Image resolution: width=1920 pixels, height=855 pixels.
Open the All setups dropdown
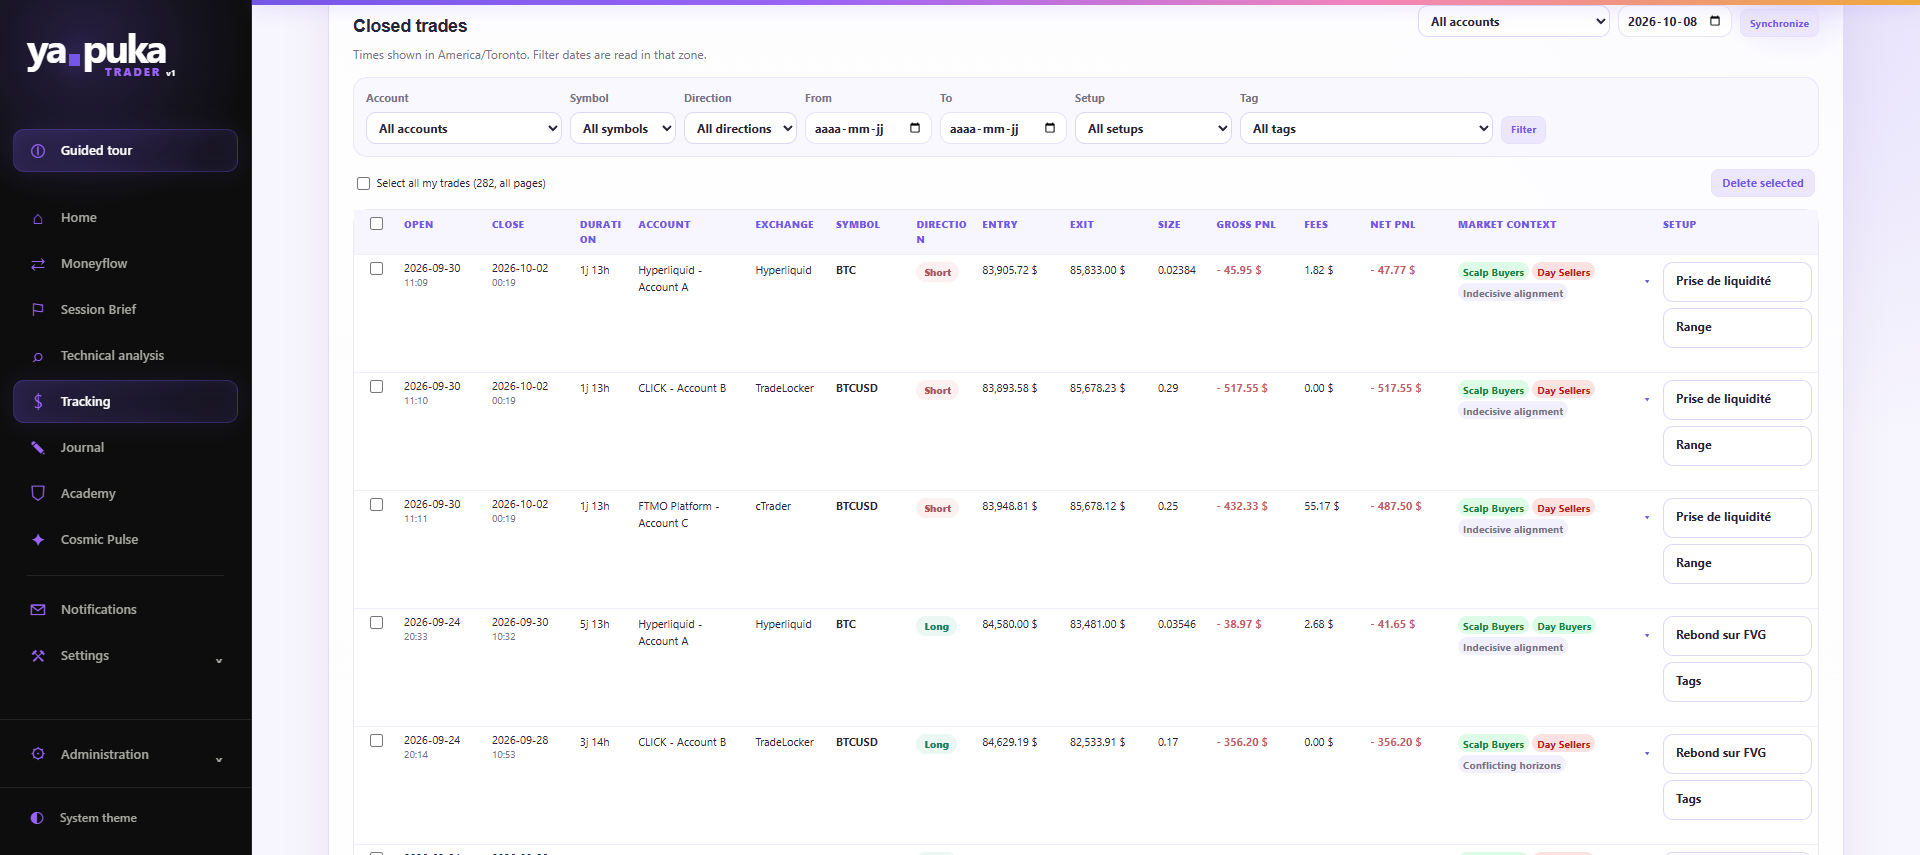point(1153,128)
